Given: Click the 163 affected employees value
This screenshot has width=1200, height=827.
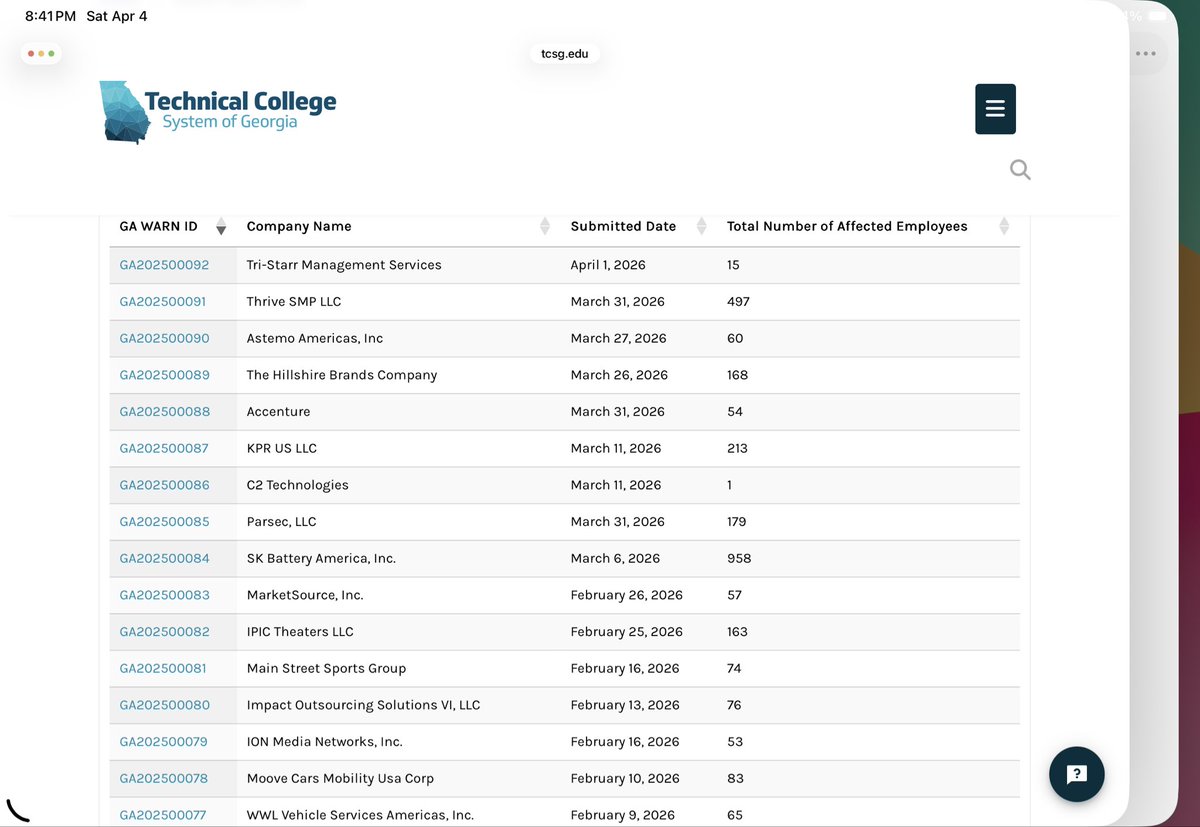Looking at the screenshot, I should click(737, 631).
